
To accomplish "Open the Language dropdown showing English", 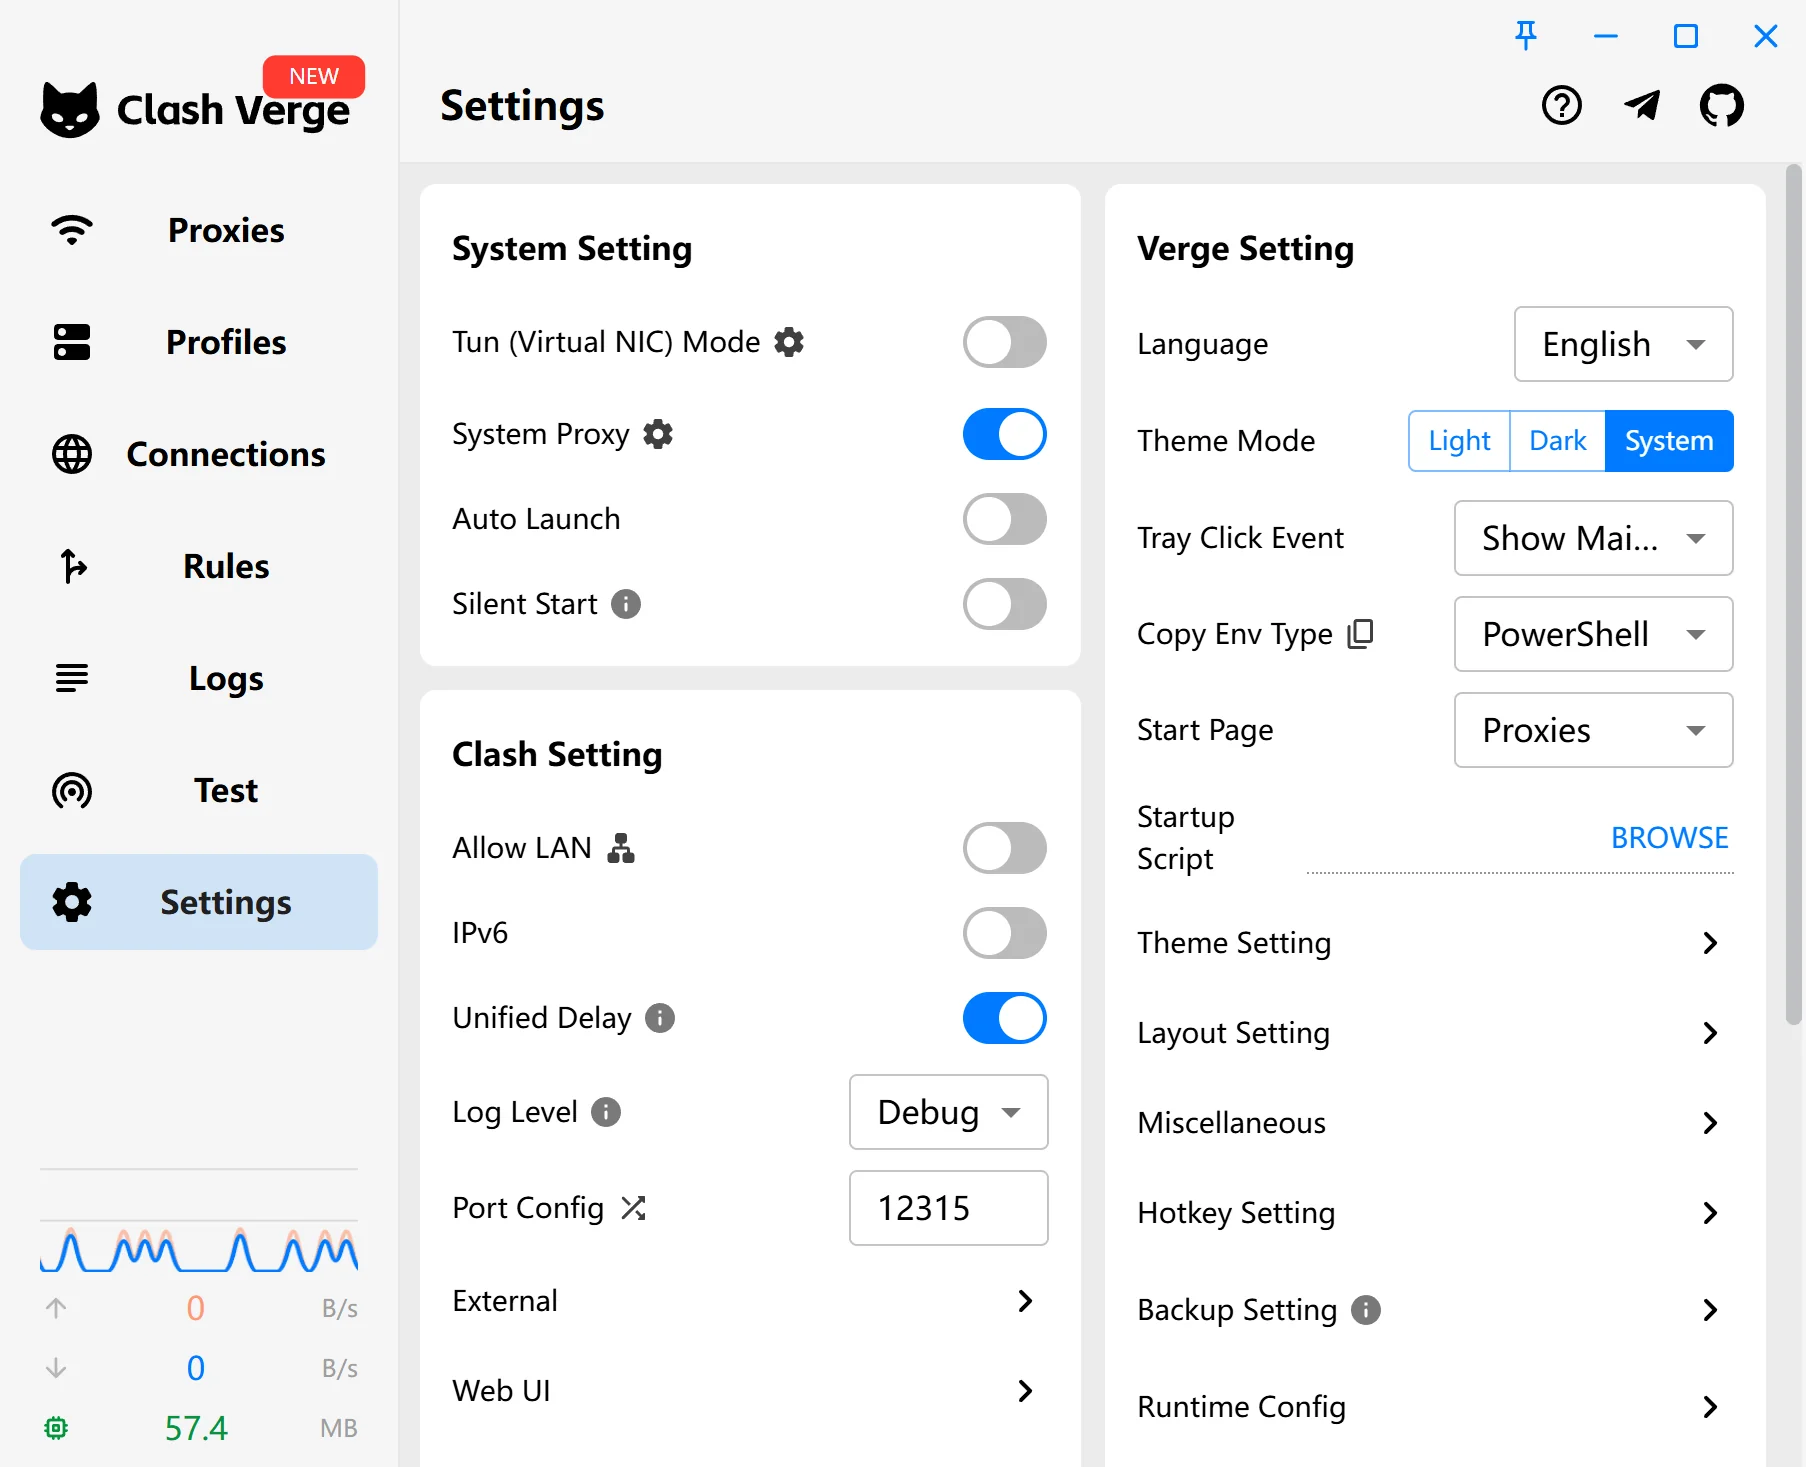I will (x=1624, y=344).
